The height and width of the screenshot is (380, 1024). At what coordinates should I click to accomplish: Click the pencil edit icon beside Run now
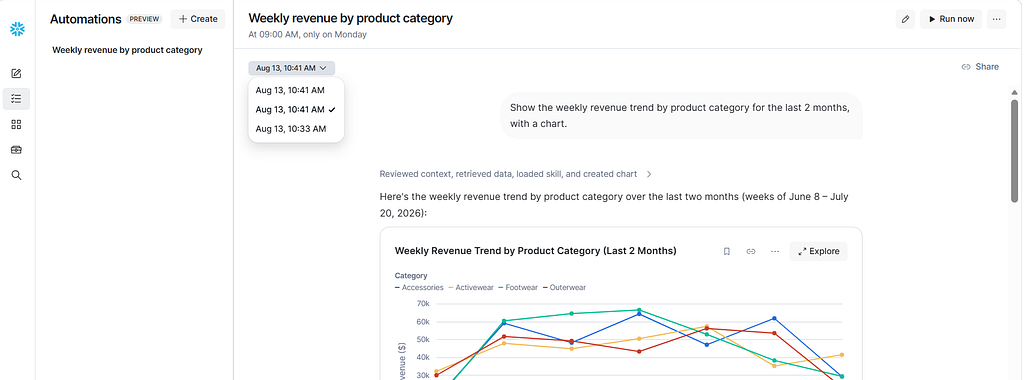(x=905, y=19)
